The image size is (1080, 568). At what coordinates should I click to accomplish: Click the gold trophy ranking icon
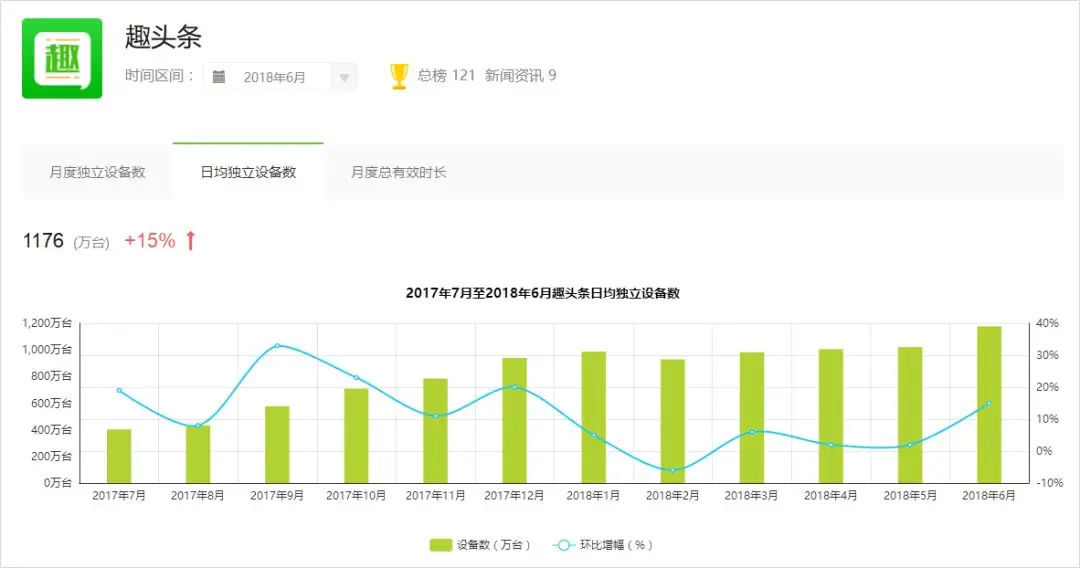point(399,76)
